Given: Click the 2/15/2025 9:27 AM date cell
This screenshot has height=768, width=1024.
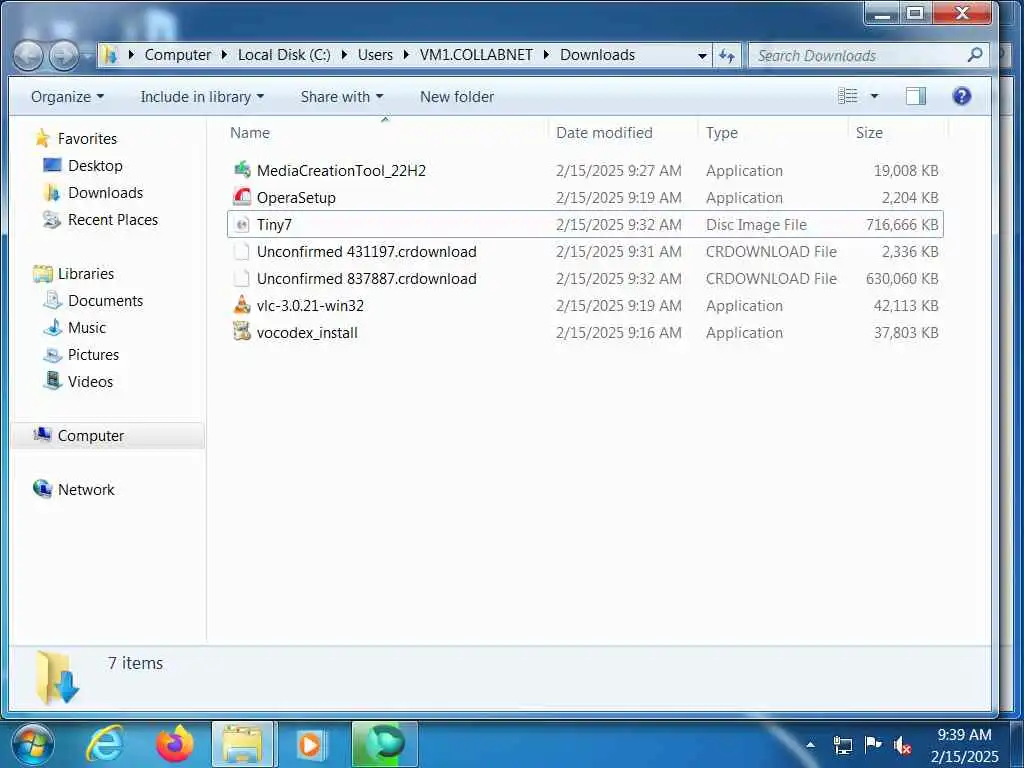Looking at the screenshot, I should tap(618, 170).
